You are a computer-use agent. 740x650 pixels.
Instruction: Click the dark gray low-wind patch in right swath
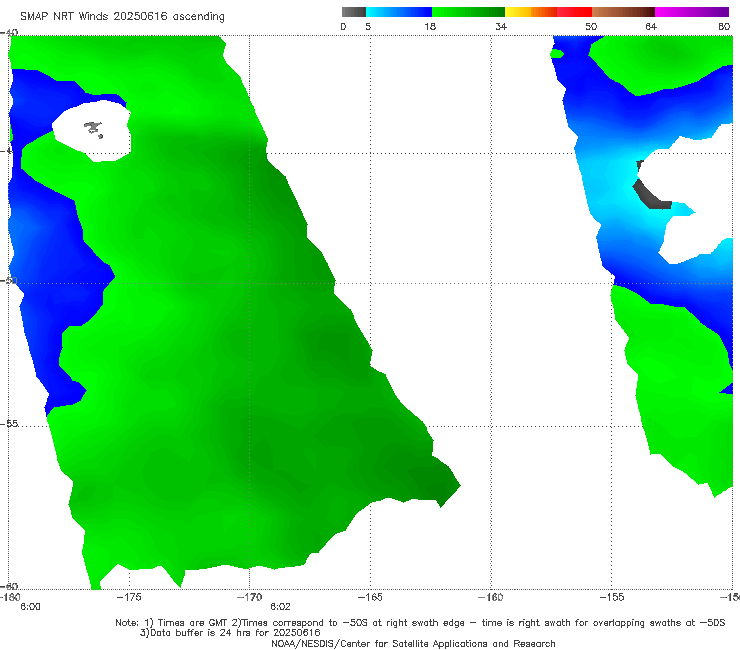[x=652, y=194]
